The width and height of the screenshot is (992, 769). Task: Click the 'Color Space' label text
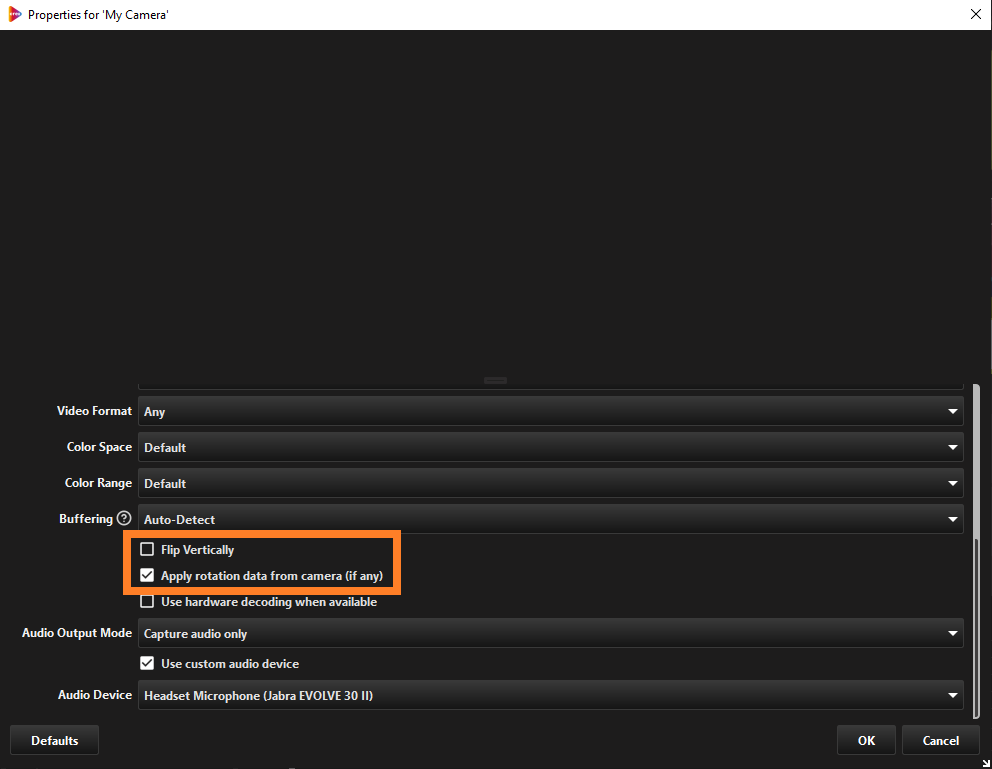click(99, 446)
